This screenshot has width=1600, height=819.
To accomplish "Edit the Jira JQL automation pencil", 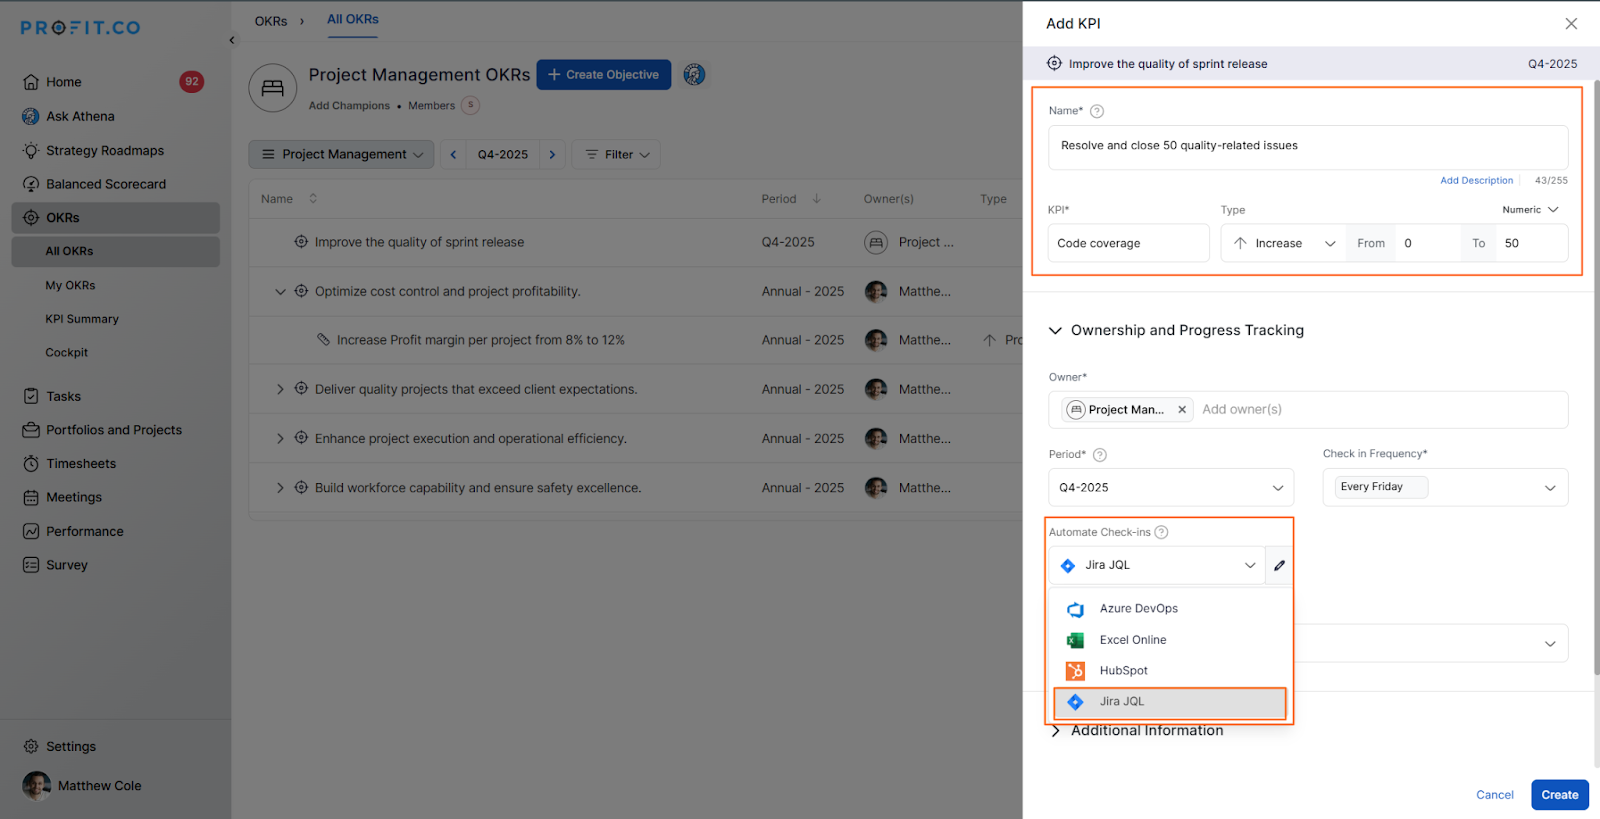I will 1279,565.
